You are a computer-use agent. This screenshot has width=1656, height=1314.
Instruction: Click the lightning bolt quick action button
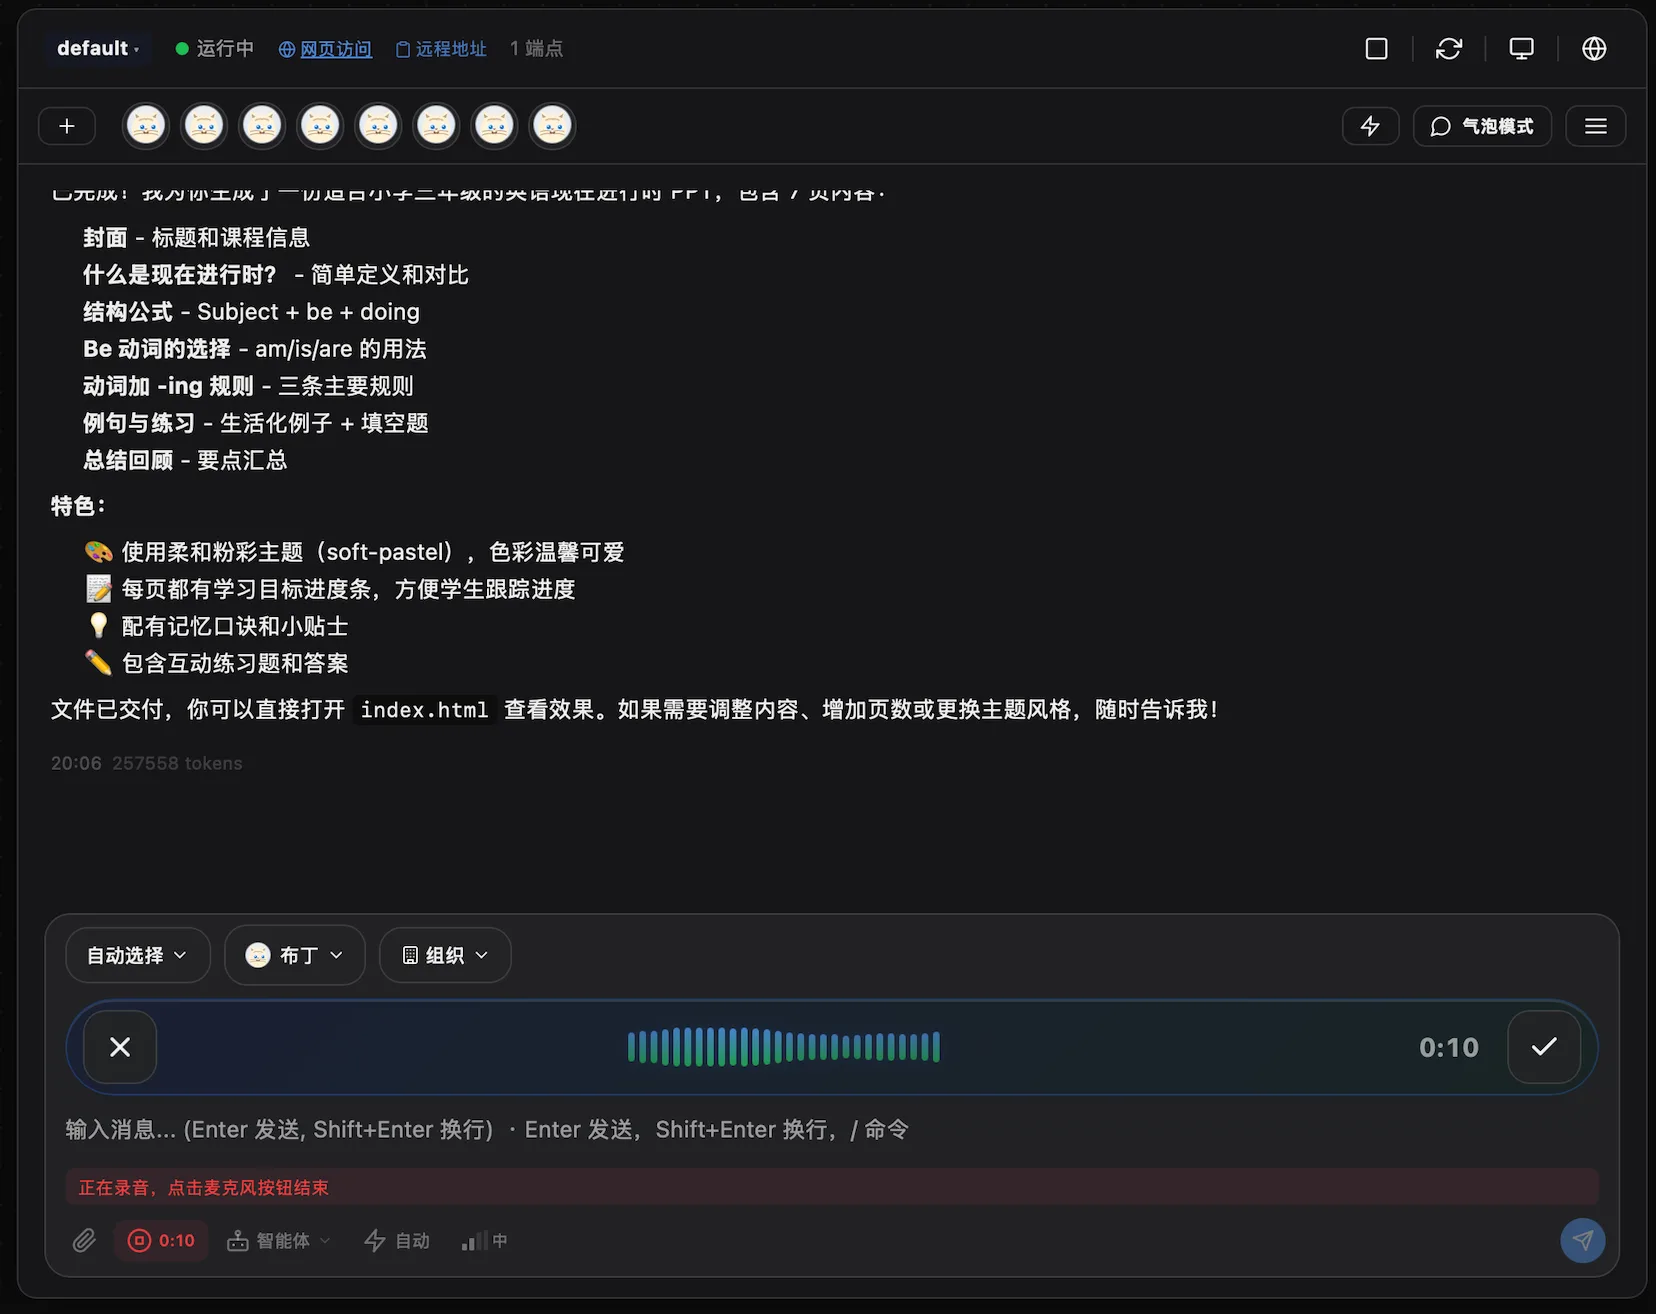tap(1370, 126)
